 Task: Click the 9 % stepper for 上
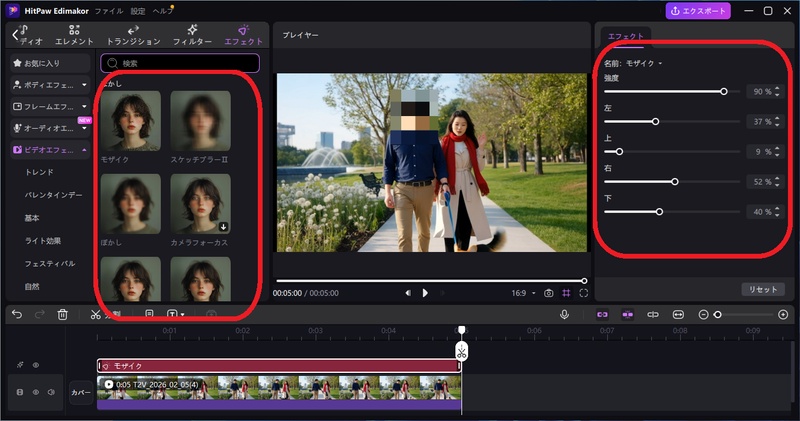click(777, 152)
